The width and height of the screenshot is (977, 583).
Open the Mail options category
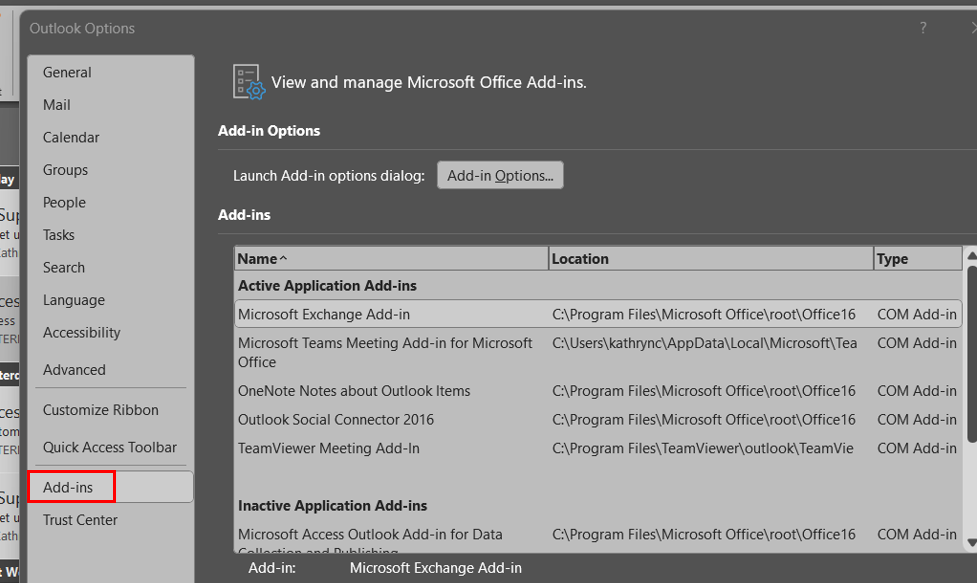coord(56,105)
